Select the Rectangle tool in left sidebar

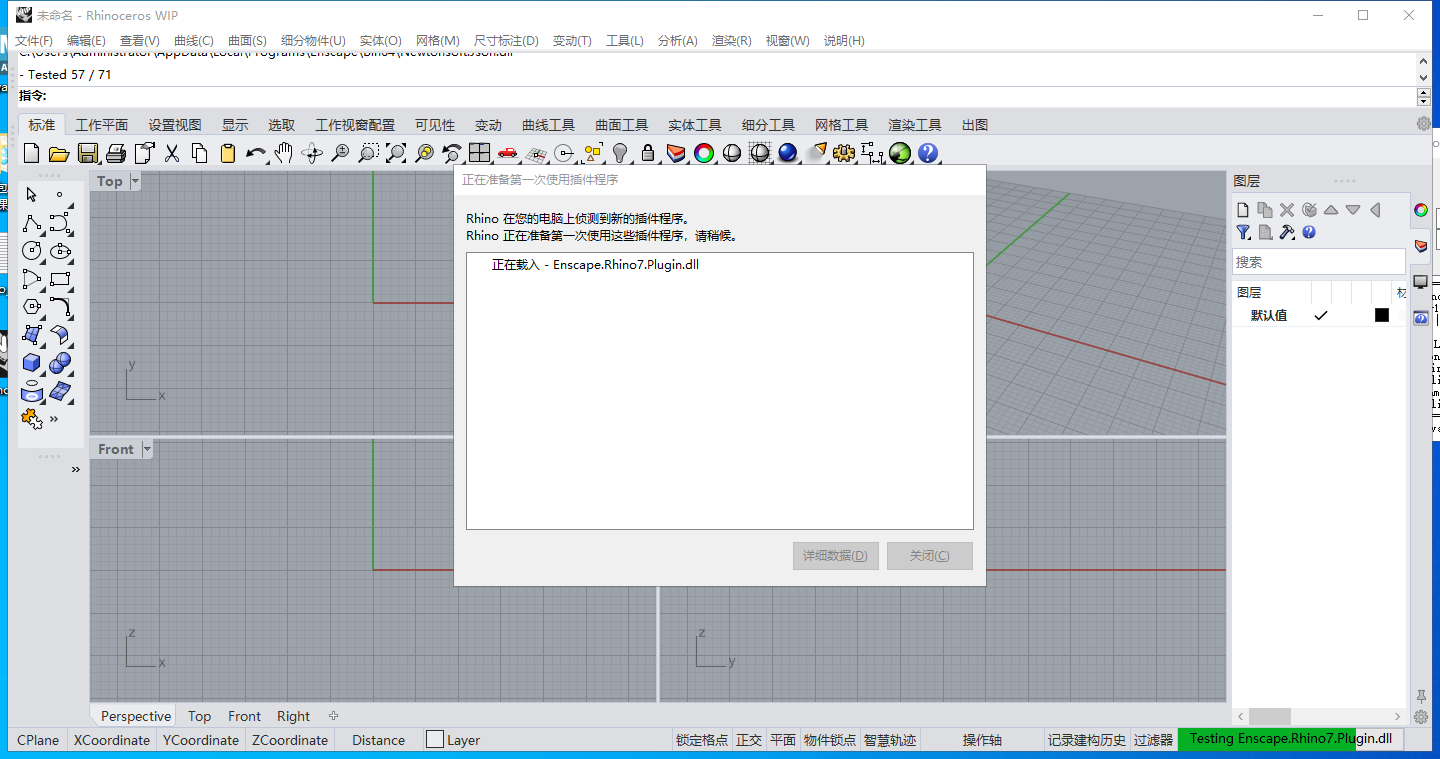click(x=60, y=279)
